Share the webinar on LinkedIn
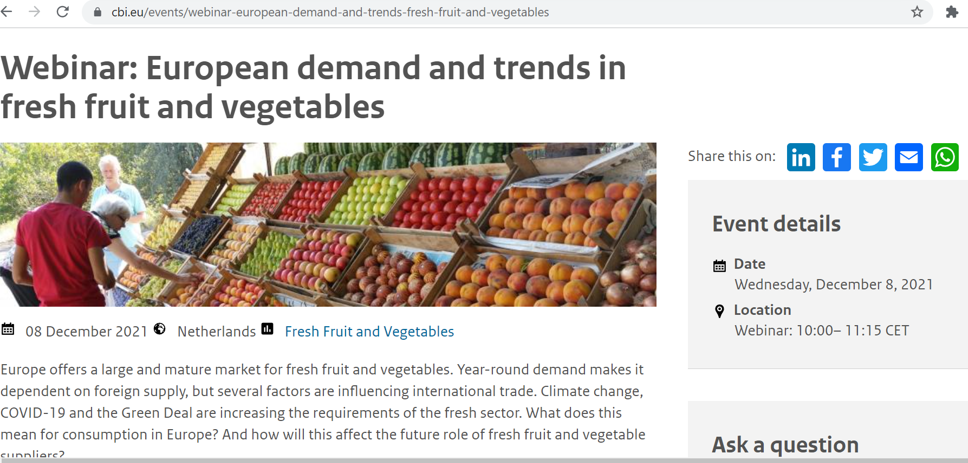 click(801, 157)
